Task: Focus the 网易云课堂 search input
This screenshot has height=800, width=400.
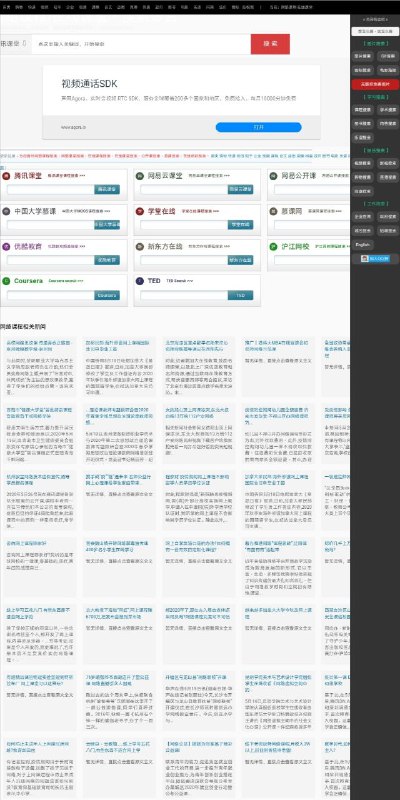Action: pyautogui.click(x=184, y=189)
